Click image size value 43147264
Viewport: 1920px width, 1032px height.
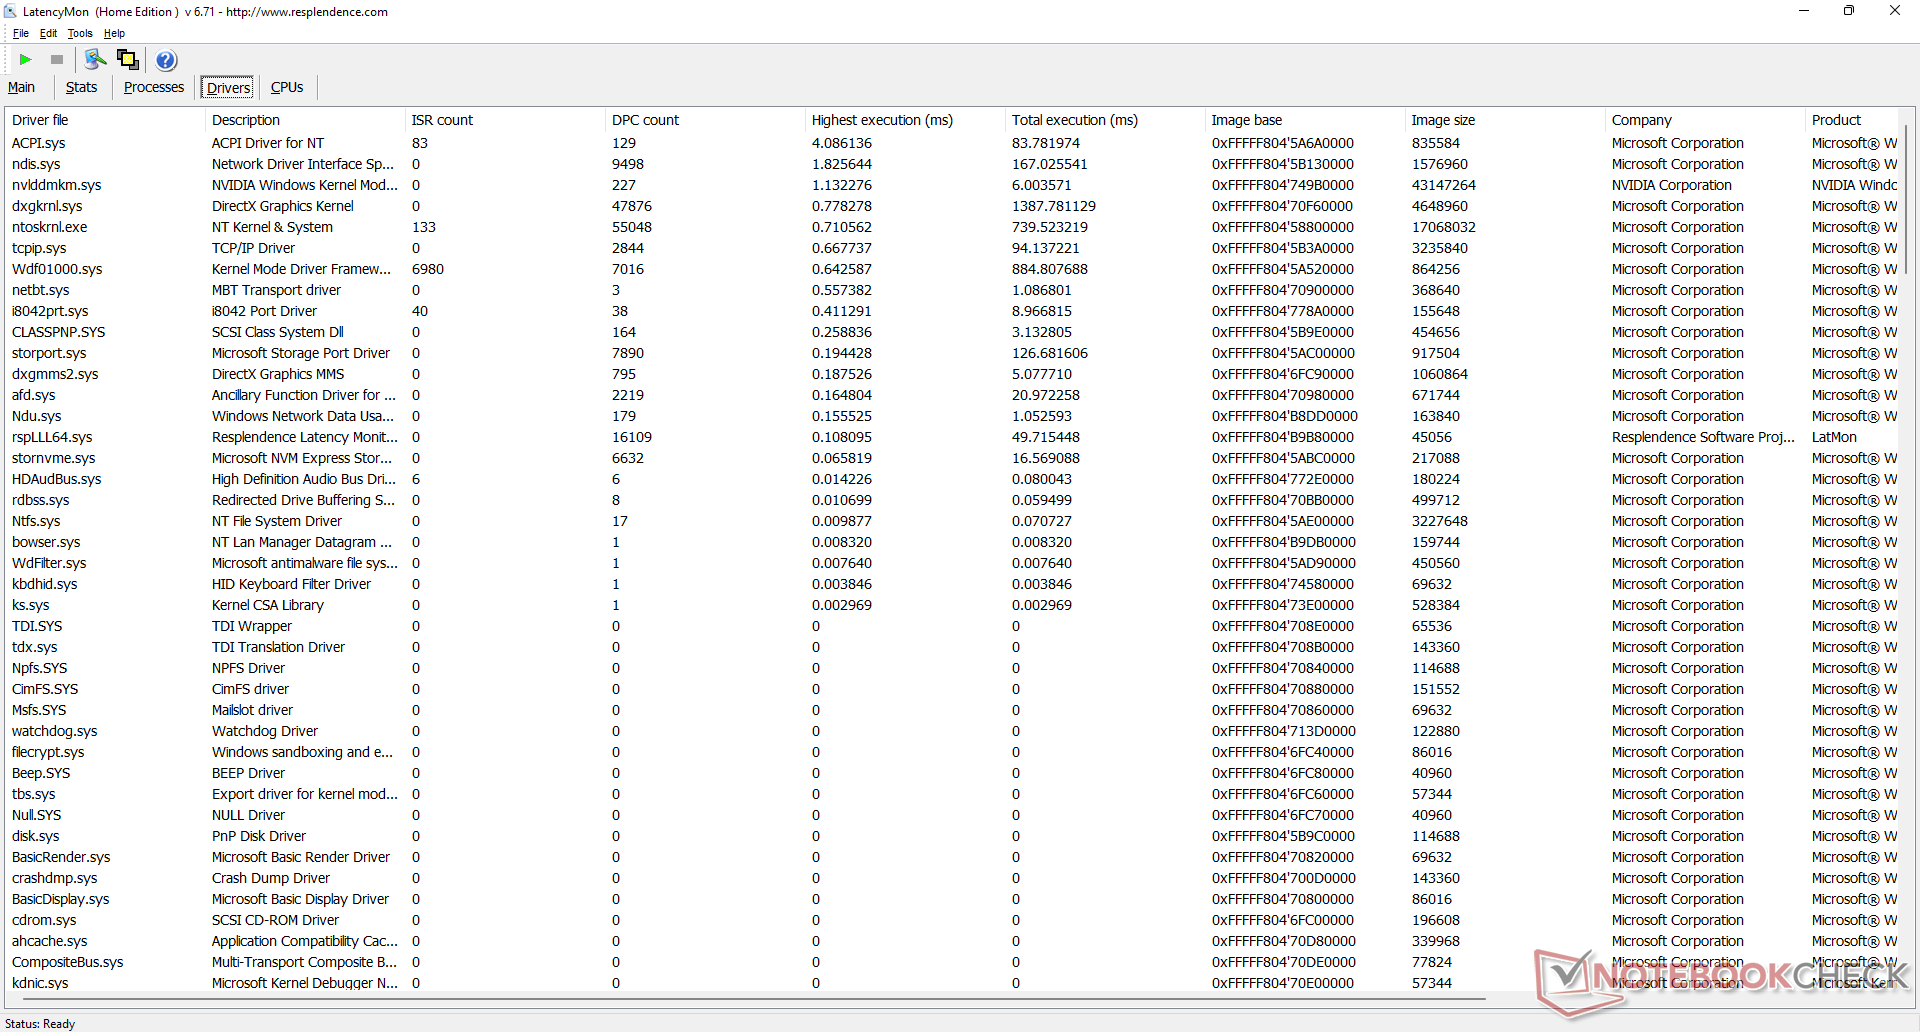[x=1444, y=185]
